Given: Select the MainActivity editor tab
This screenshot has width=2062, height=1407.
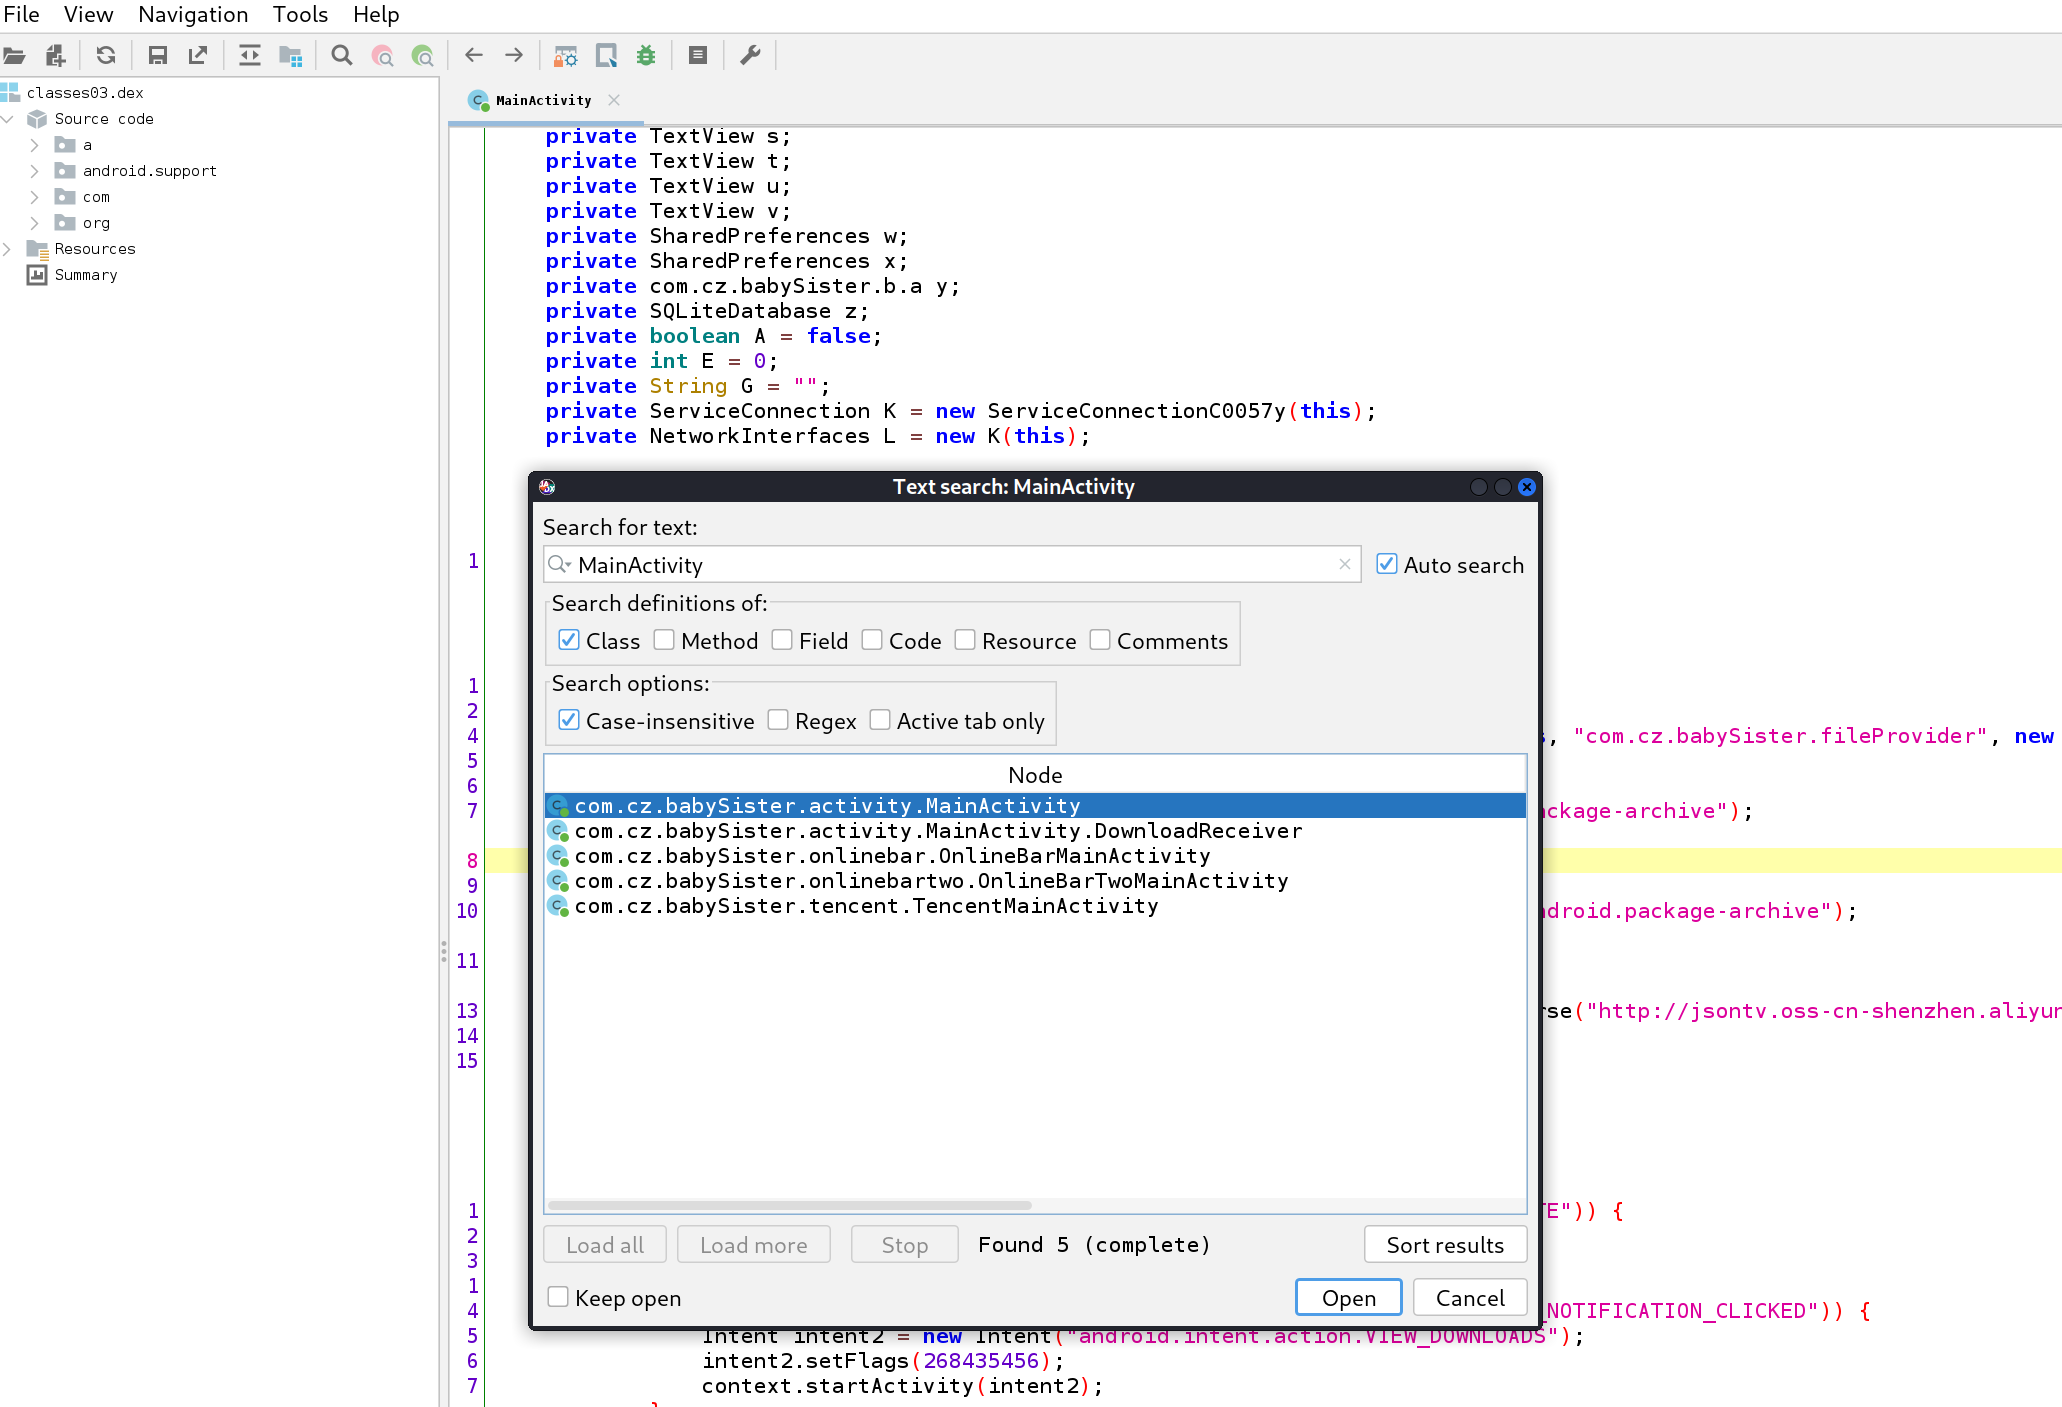Looking at the screenshot, I should 543,100.
